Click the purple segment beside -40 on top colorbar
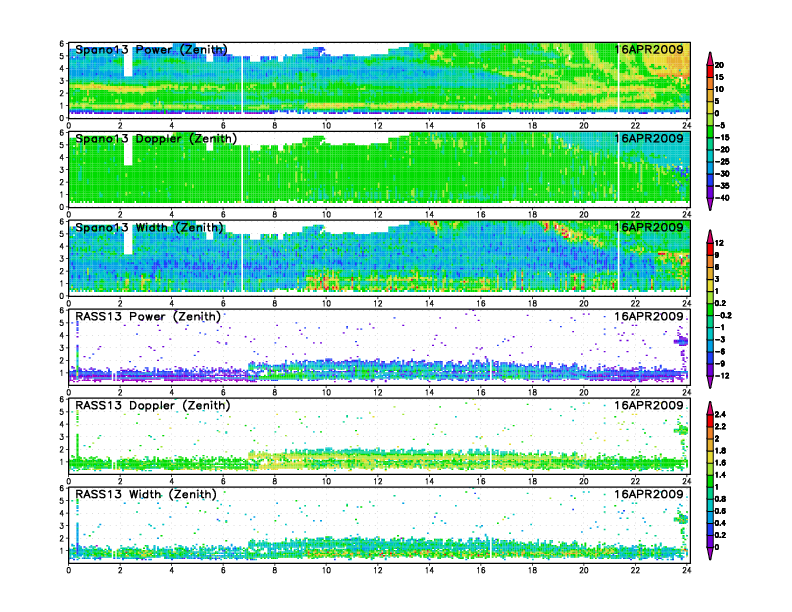The width and height of the screenshot is (792, 612). pos(710,192)
